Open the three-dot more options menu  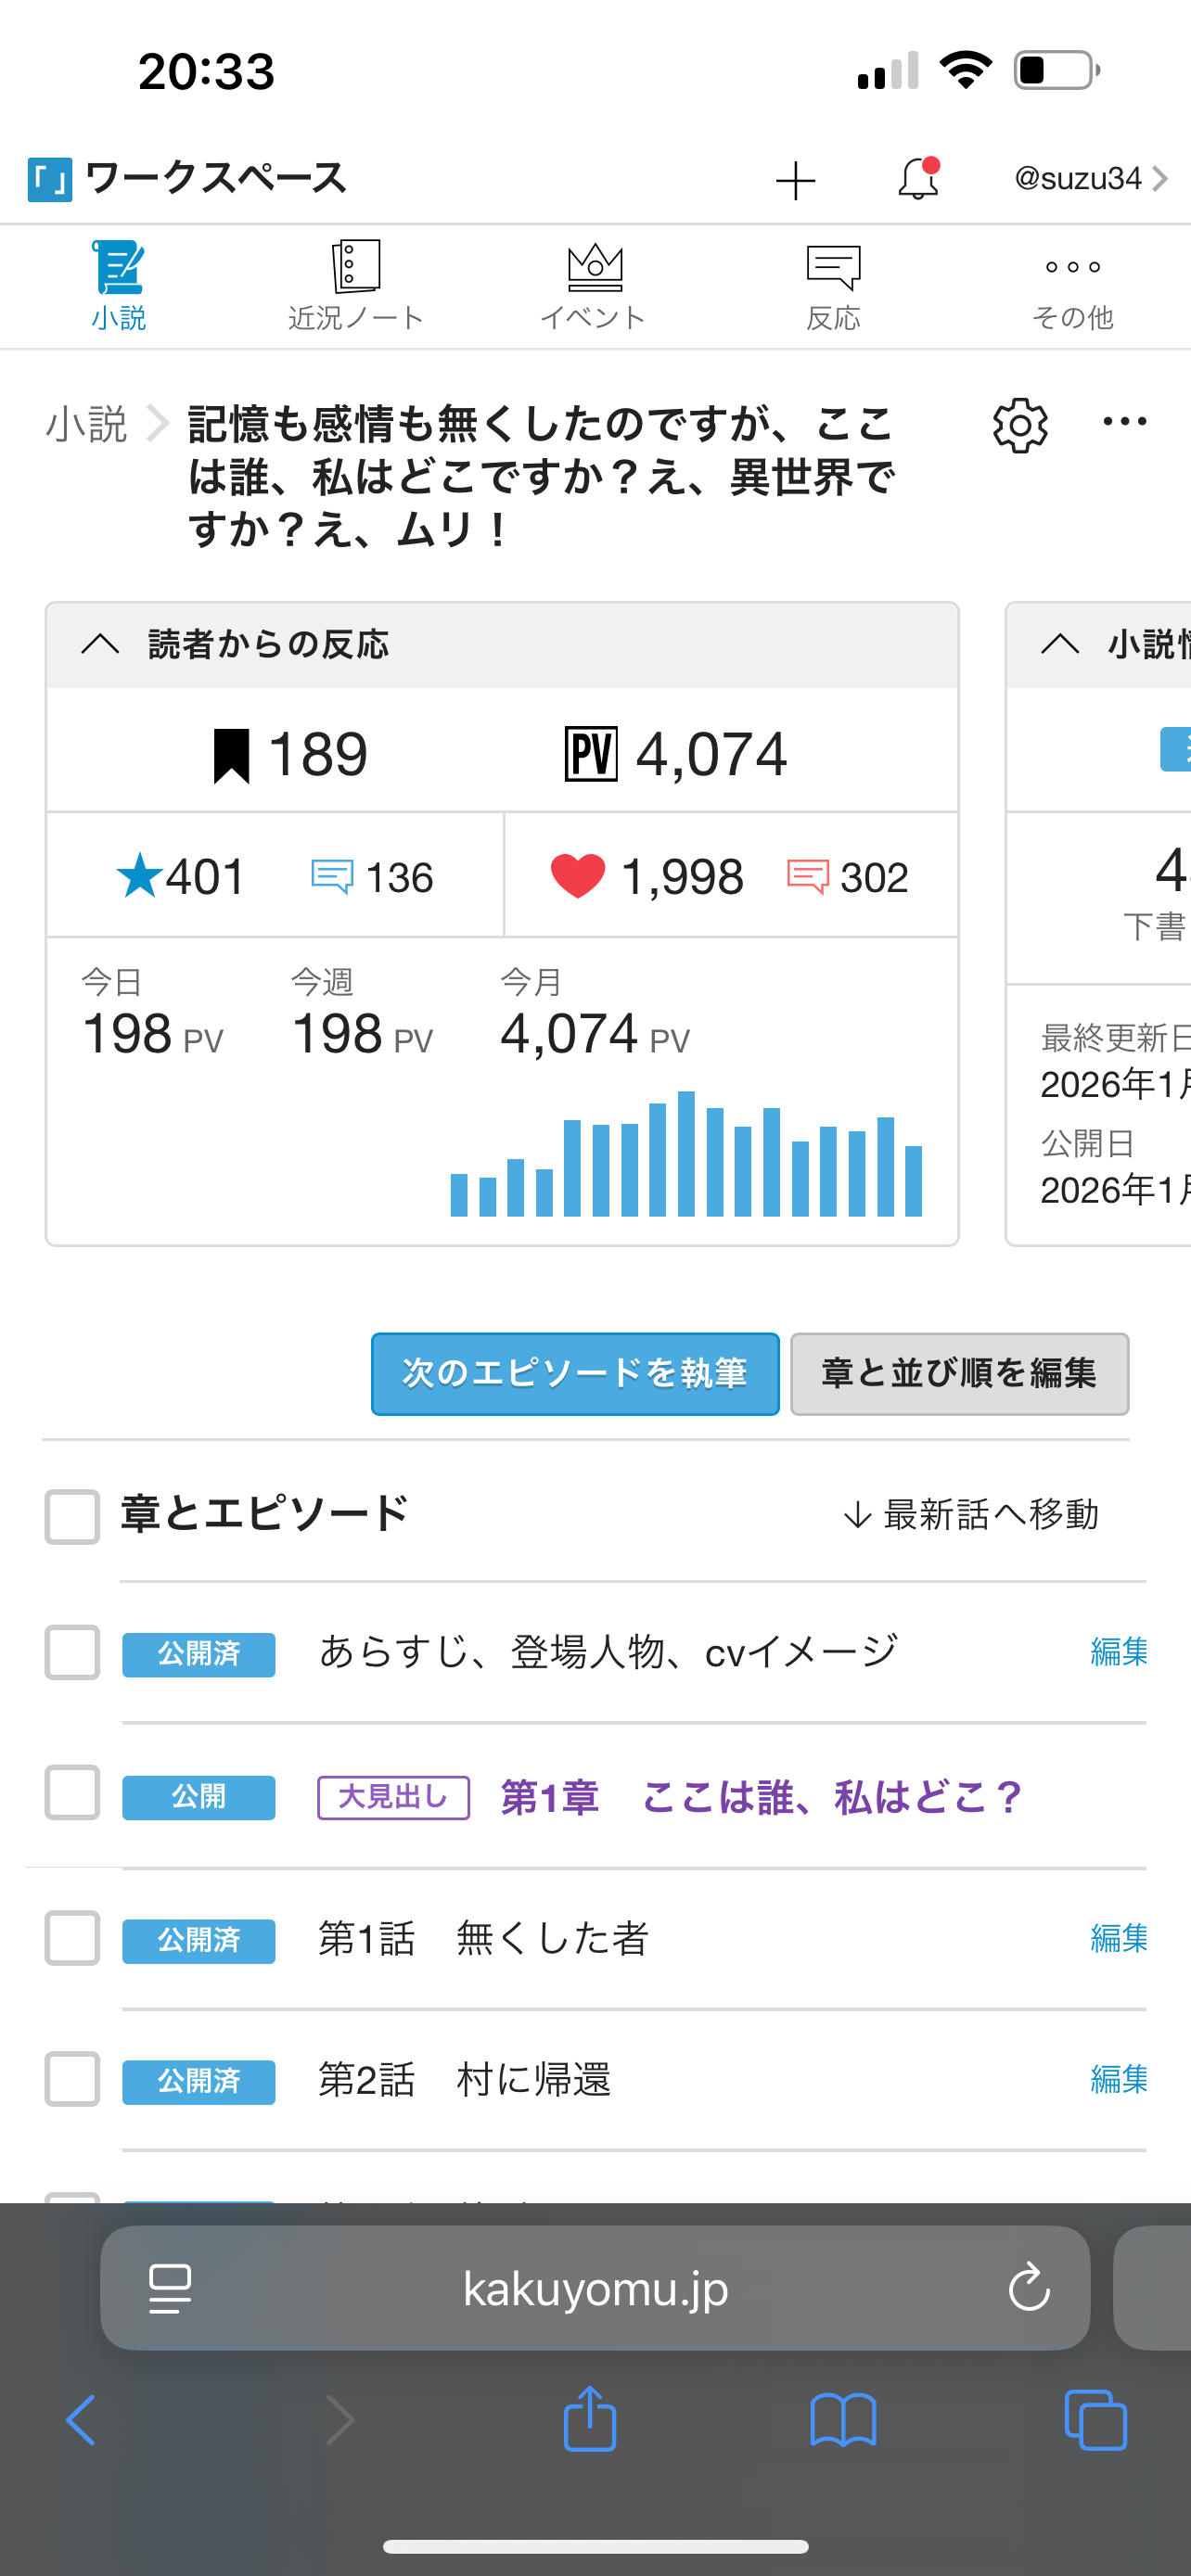(x=1124, y=422)
